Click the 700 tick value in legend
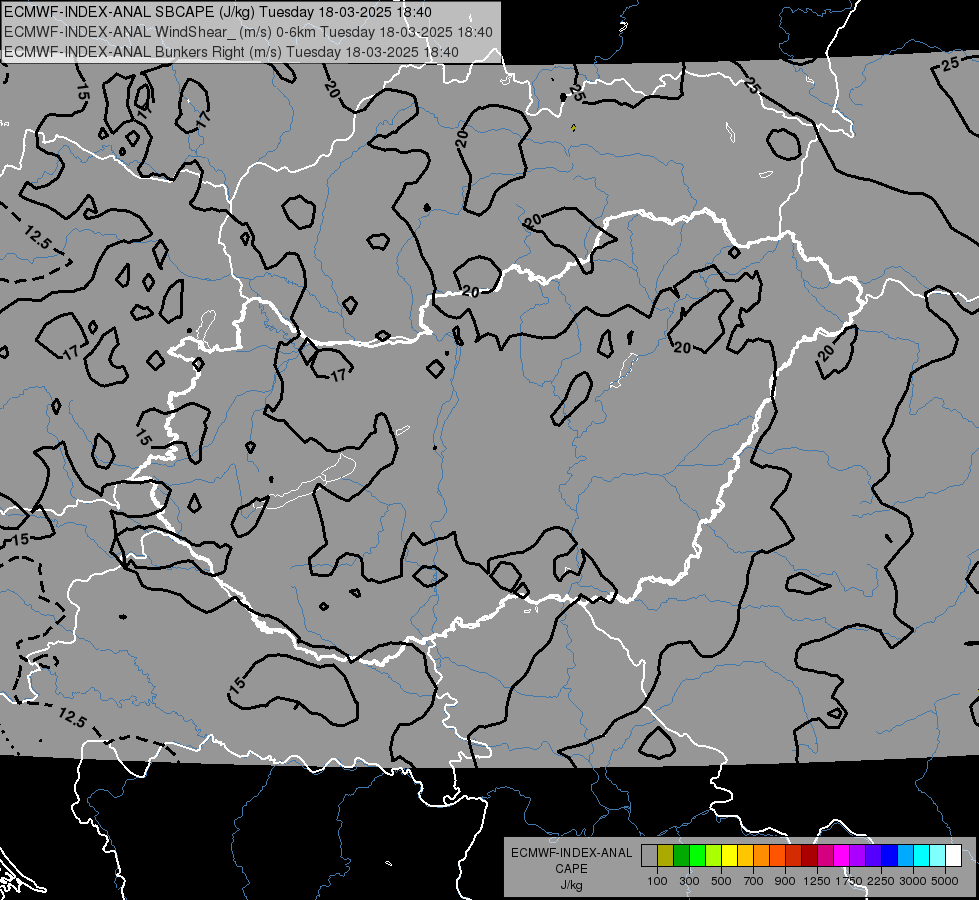This screenshot has width=979, height=900. click(754, 881)
